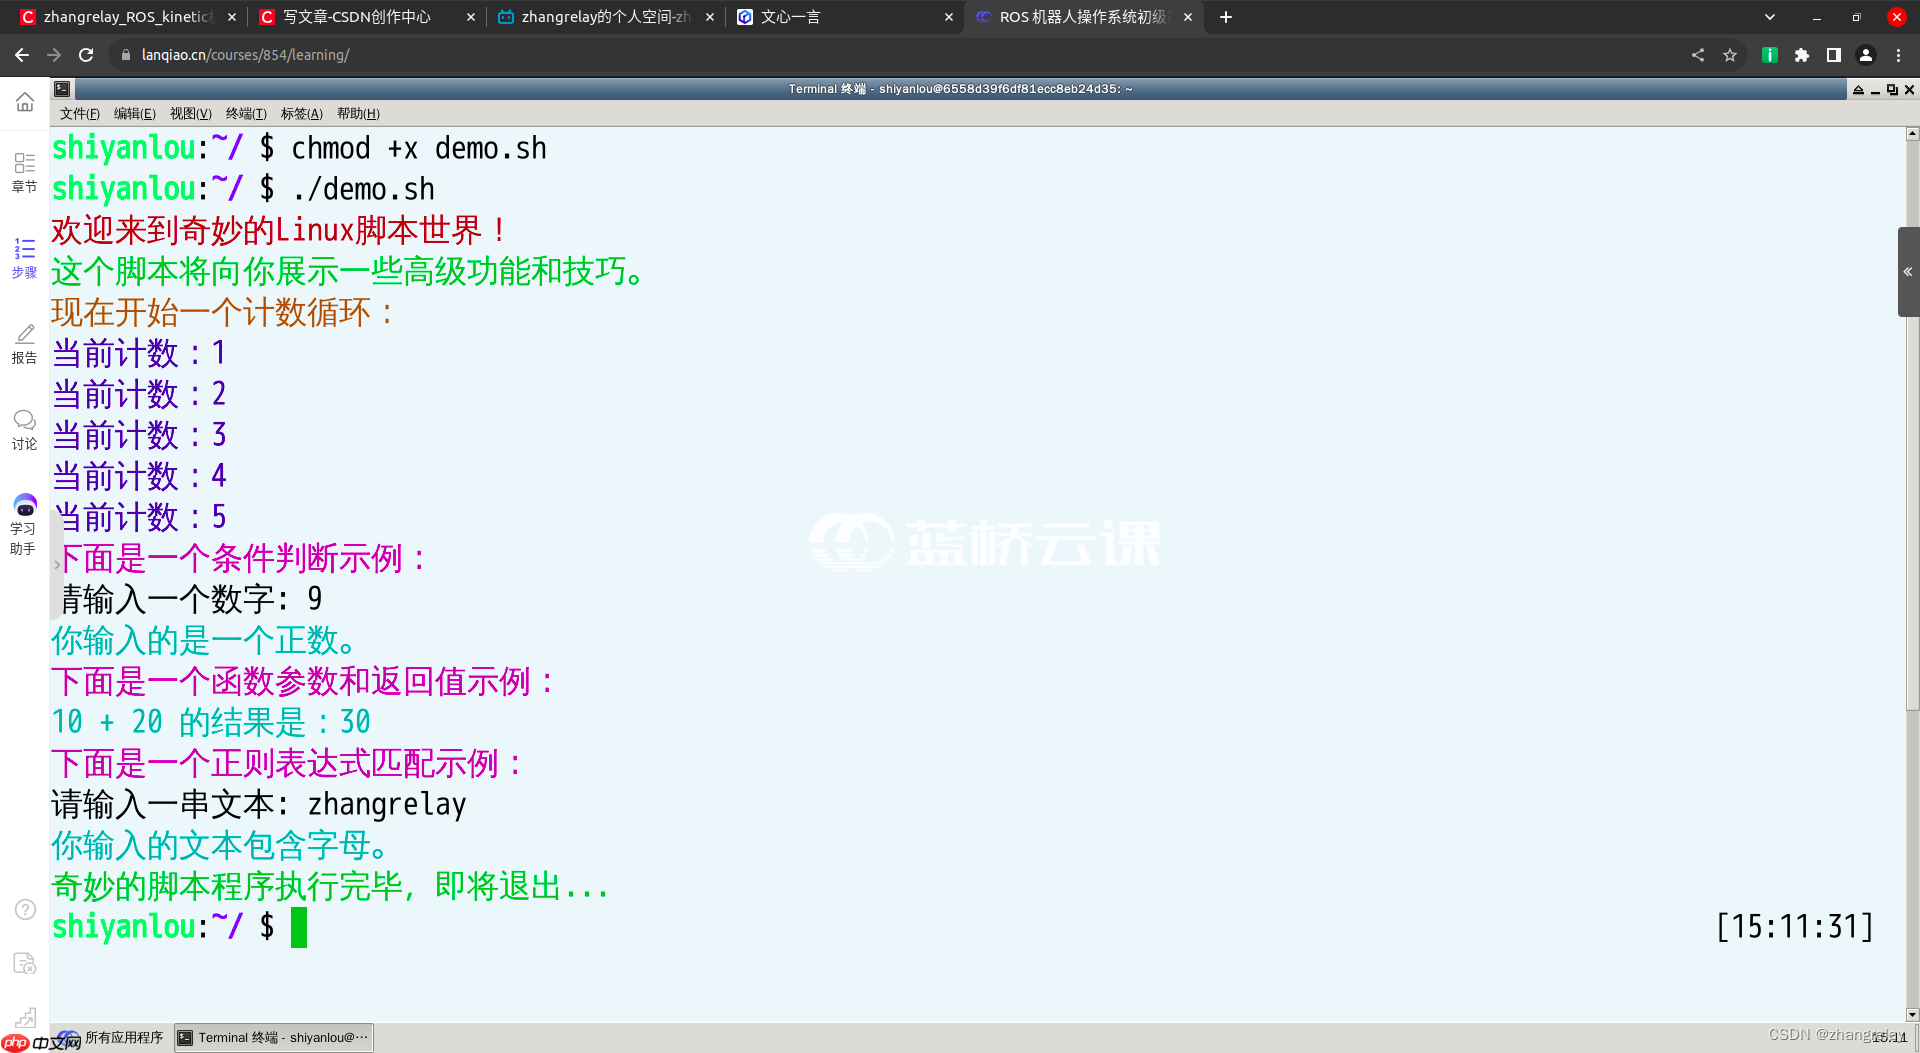Click the green terminal cursor at the prompt

pyautogui.click(x=299, y=927)
